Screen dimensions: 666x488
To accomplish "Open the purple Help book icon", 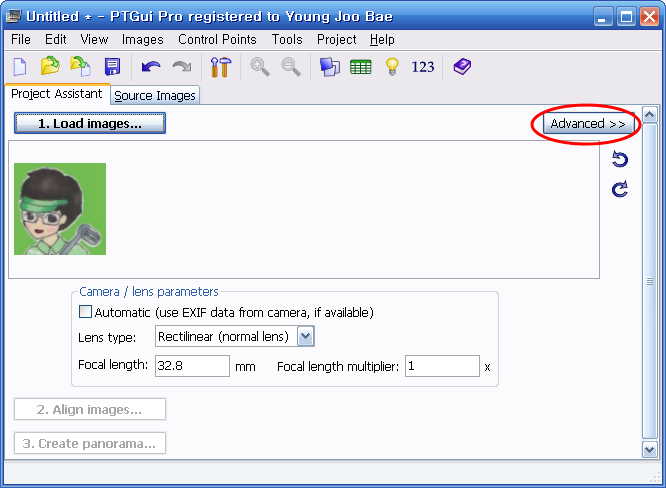I will [462, 67].
